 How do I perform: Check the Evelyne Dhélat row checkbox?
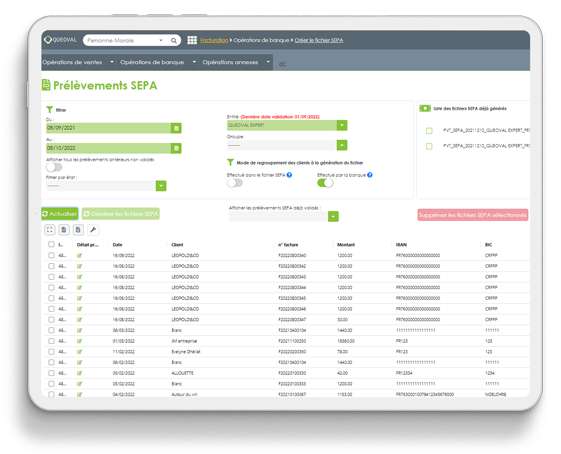[51, 352]
